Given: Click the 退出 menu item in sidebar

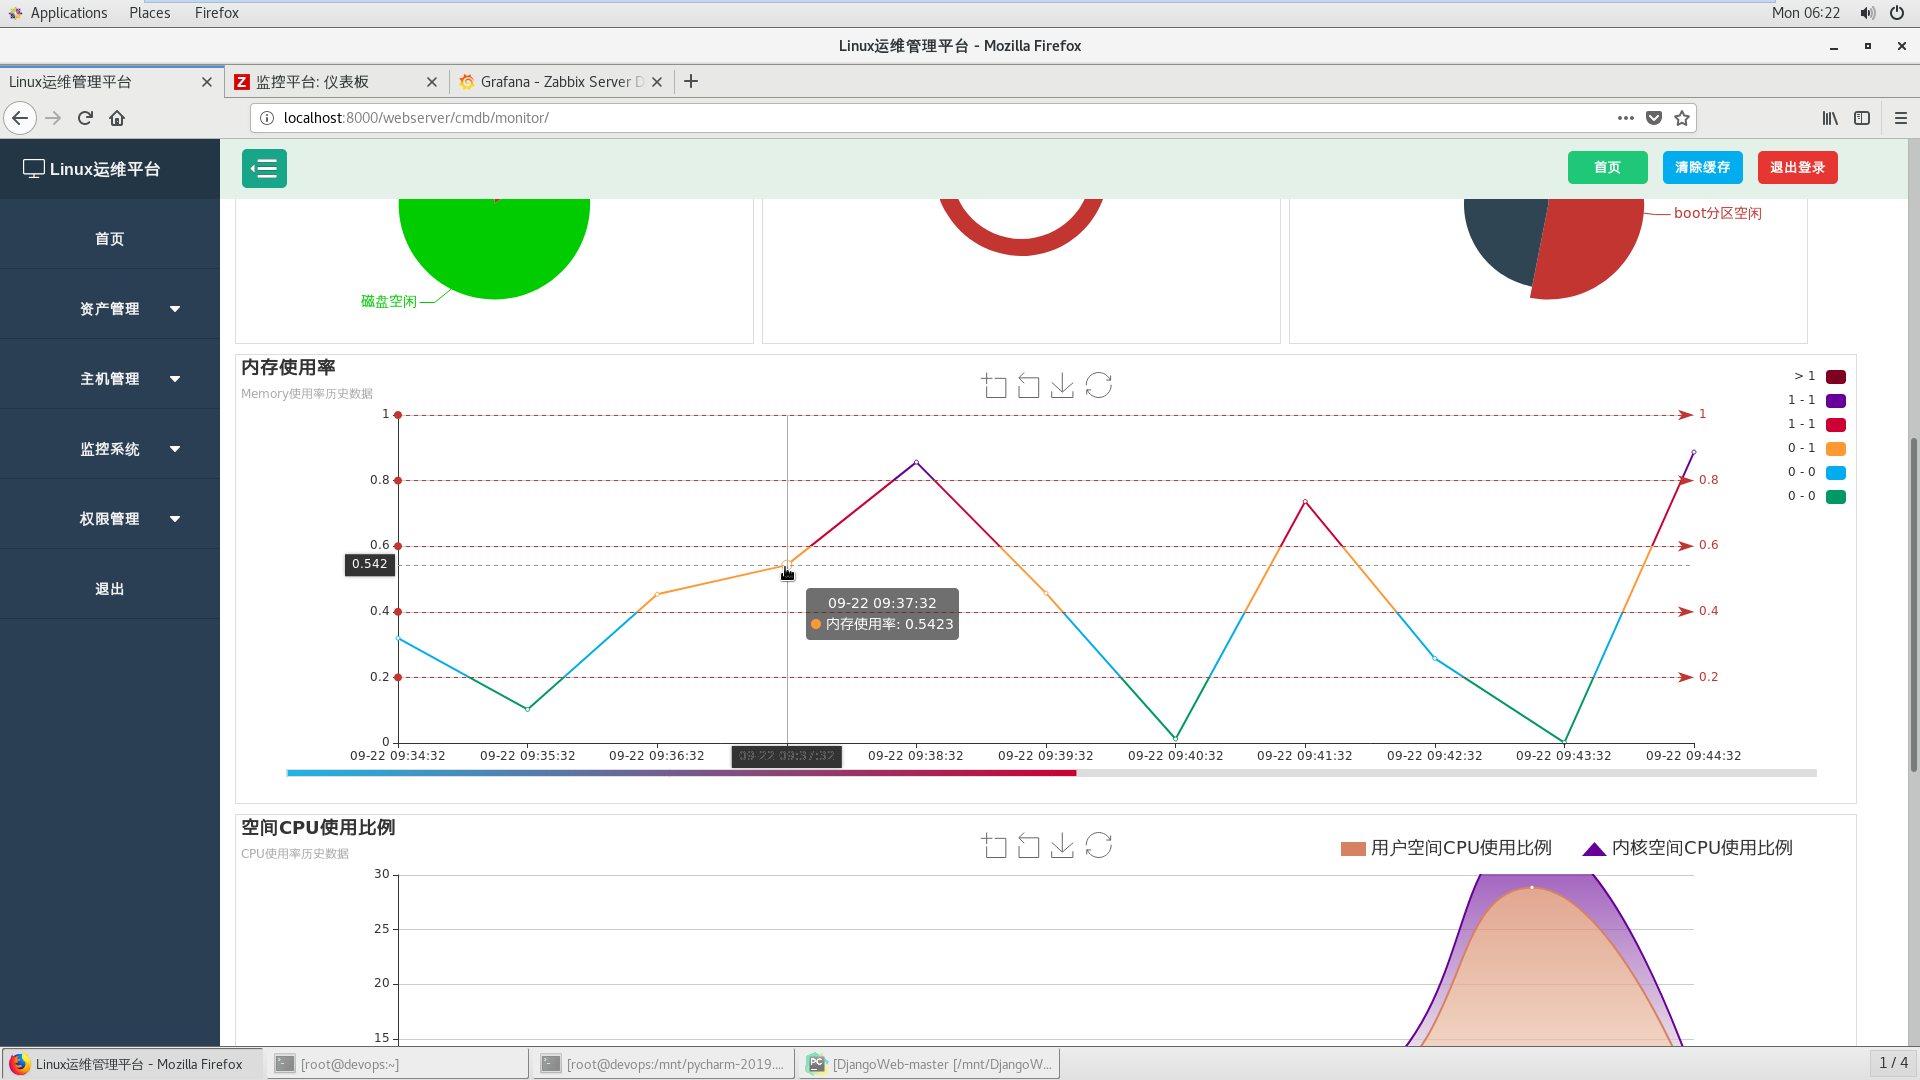Looking at the screenshot, I should coord(109,587).
